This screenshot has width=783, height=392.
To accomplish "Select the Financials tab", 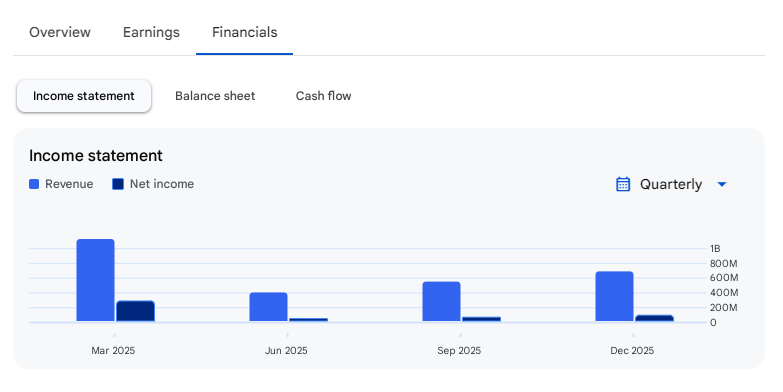I will coord(245,32).
